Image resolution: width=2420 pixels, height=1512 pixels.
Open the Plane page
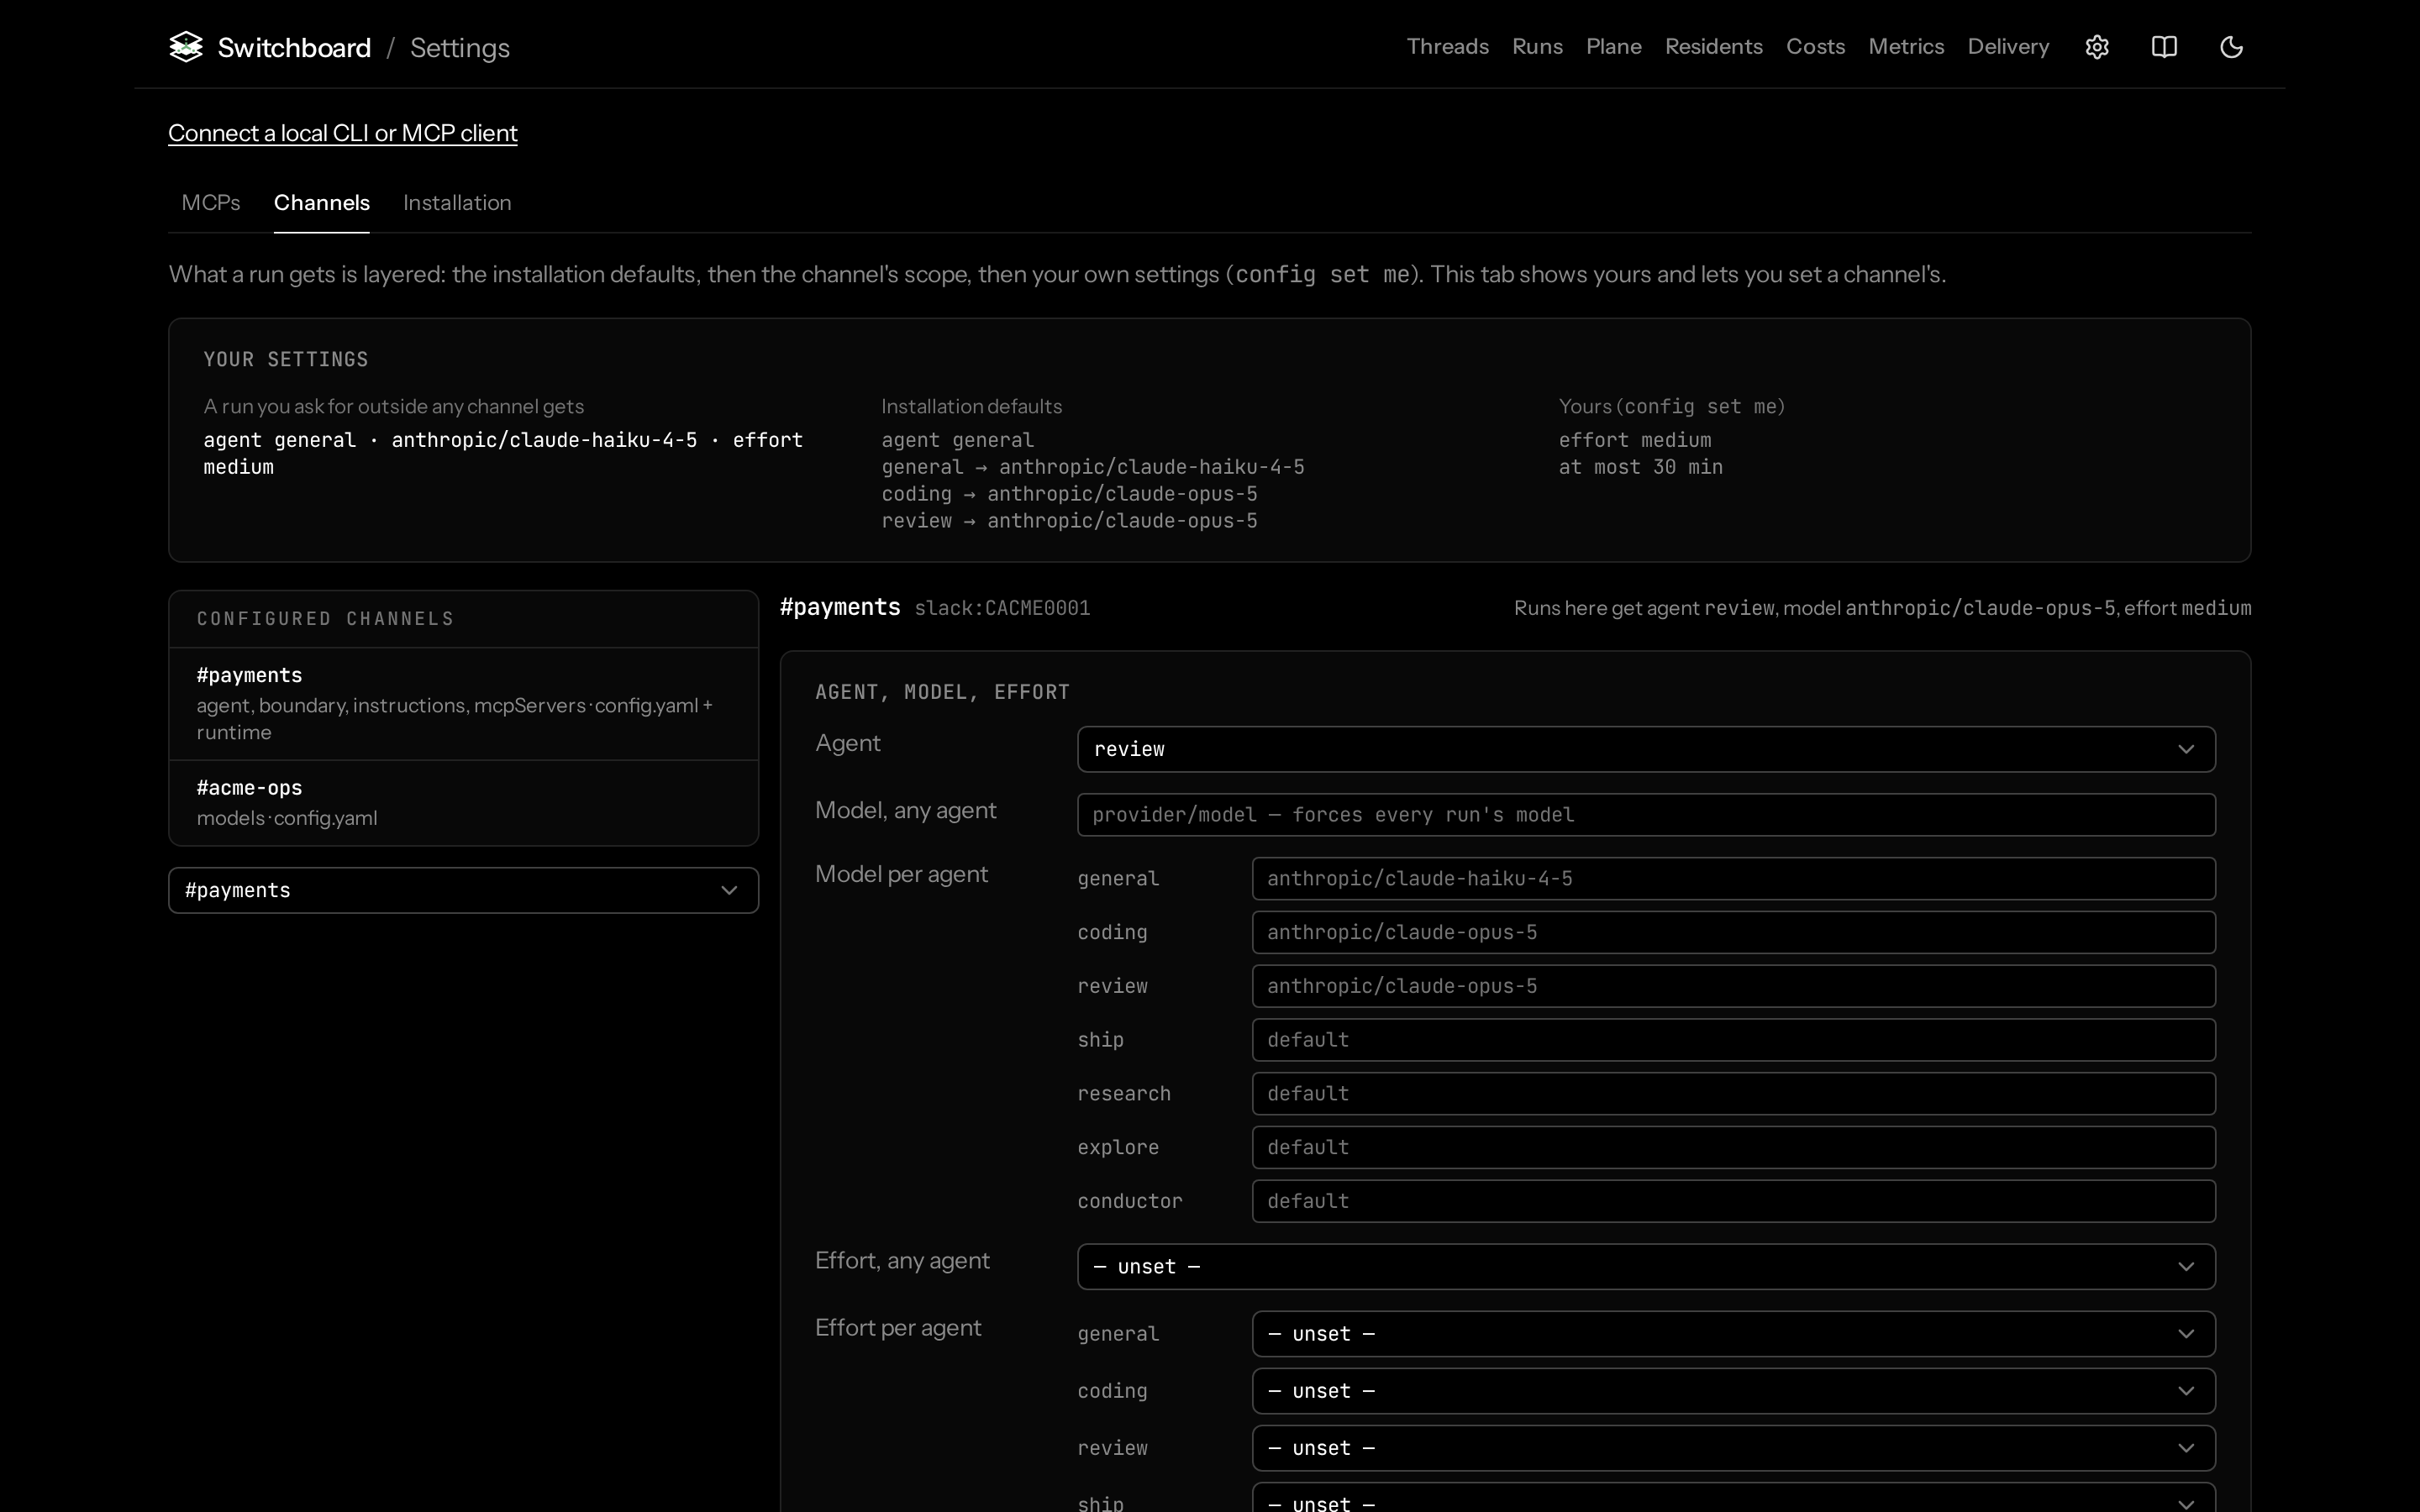[1613, 47]
